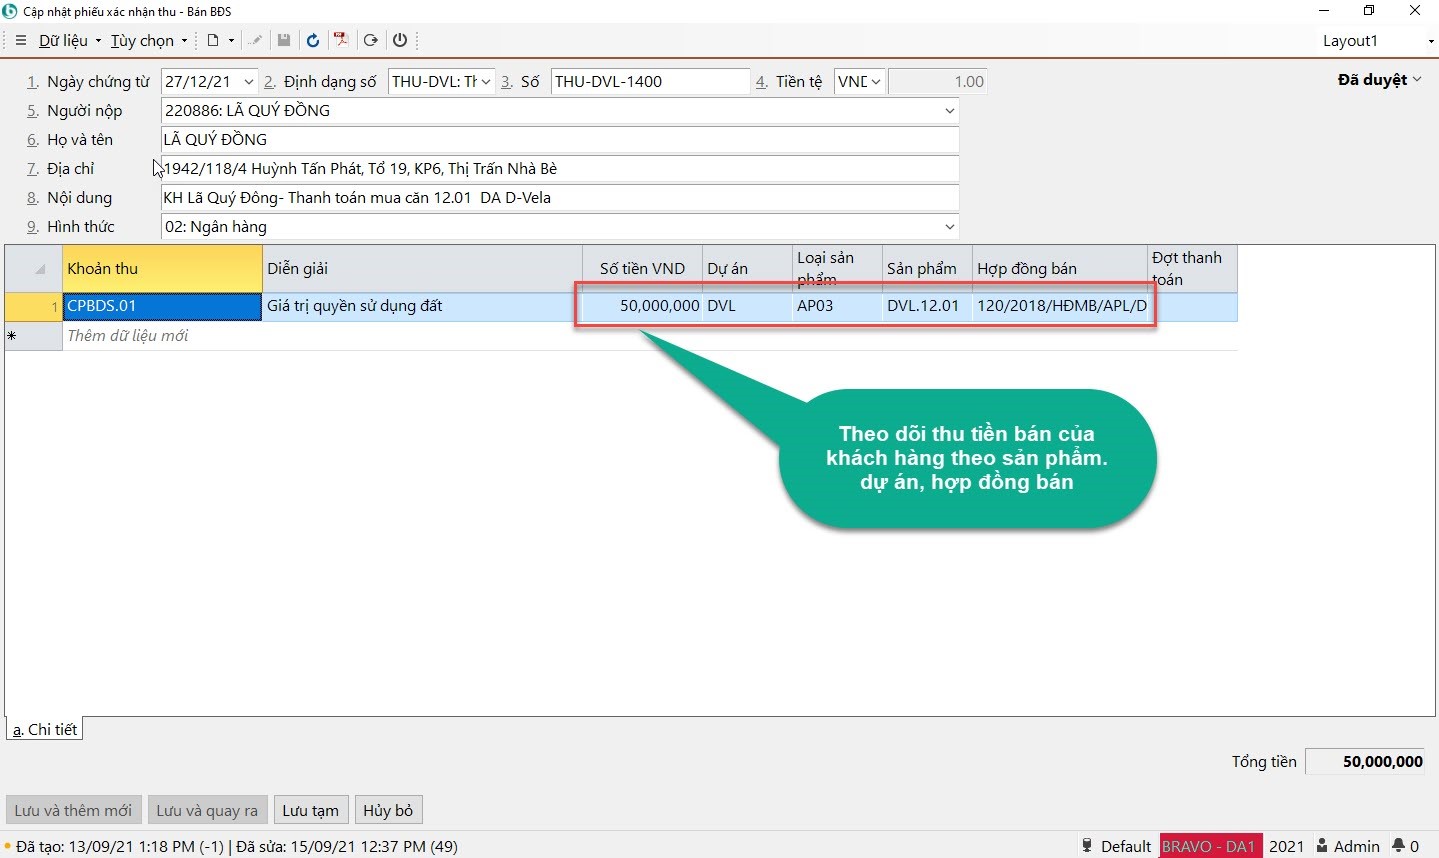This screenshot has width=1439, height=858.
Task: Click the Tổng tiền total field
Action: tap(1367, 762)
